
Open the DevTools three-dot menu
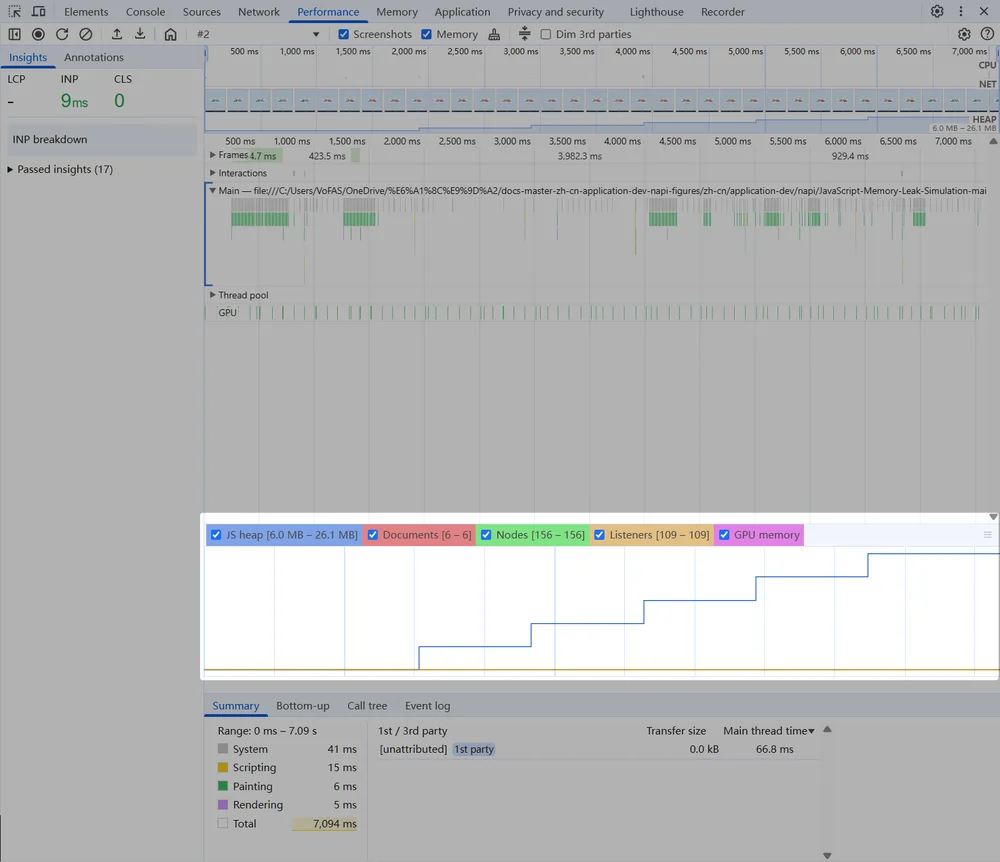pos(960,11)
